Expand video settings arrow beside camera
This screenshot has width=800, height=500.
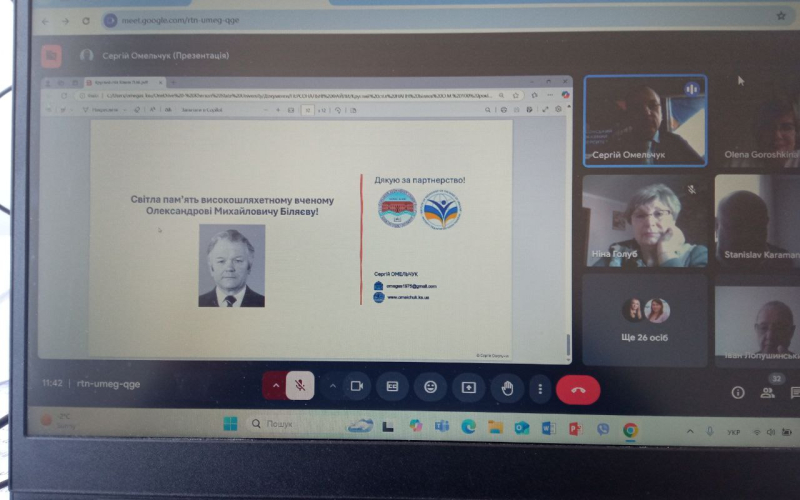click(x=332, y=387)
